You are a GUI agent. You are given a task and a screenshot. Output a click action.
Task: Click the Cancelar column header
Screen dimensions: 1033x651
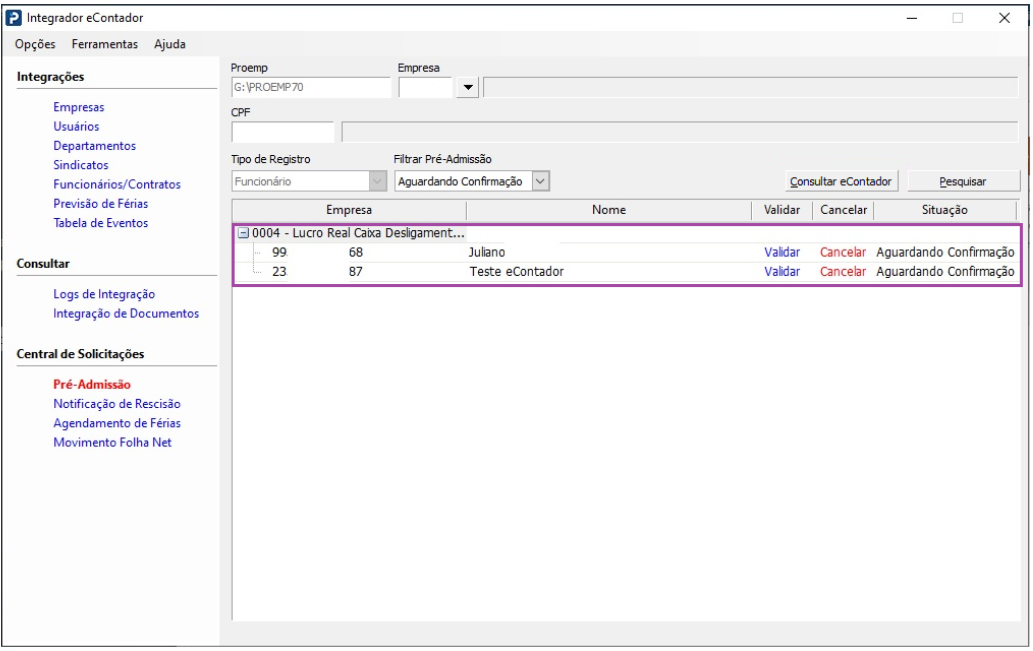point(843,210)
